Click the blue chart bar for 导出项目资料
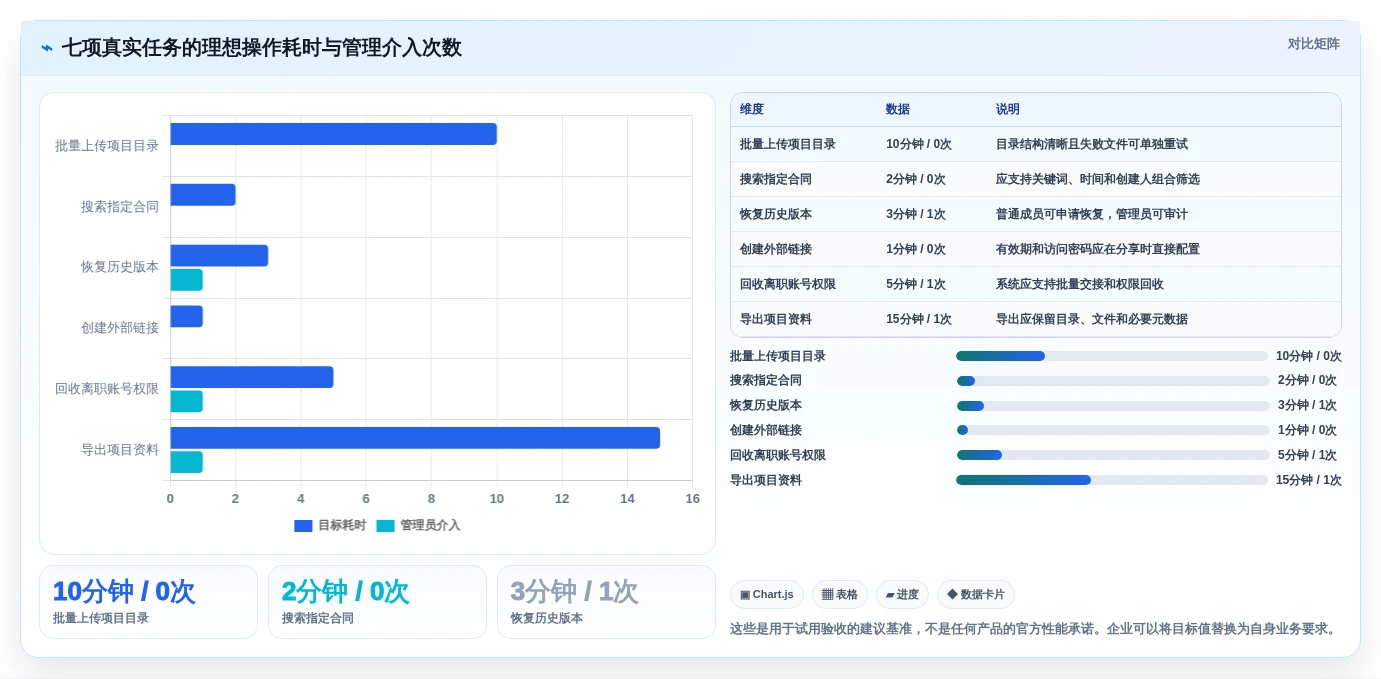The image size is (1381, 679). click(415, 438)
